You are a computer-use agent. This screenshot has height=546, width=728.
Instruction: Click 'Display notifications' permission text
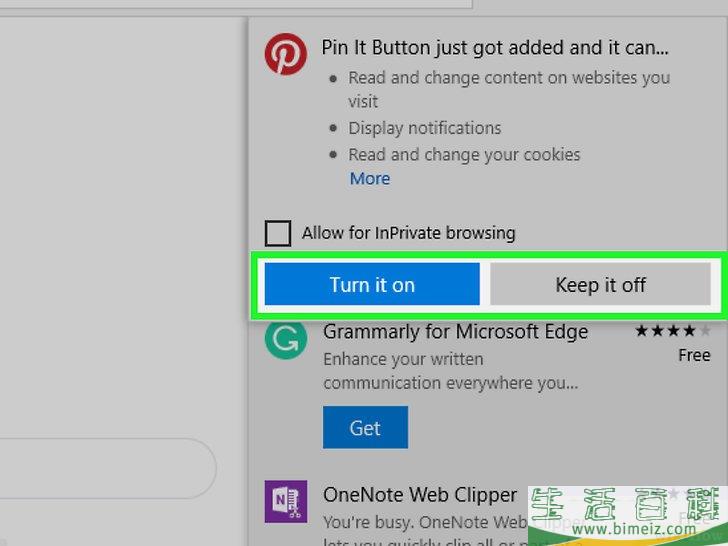click(425, 128)
